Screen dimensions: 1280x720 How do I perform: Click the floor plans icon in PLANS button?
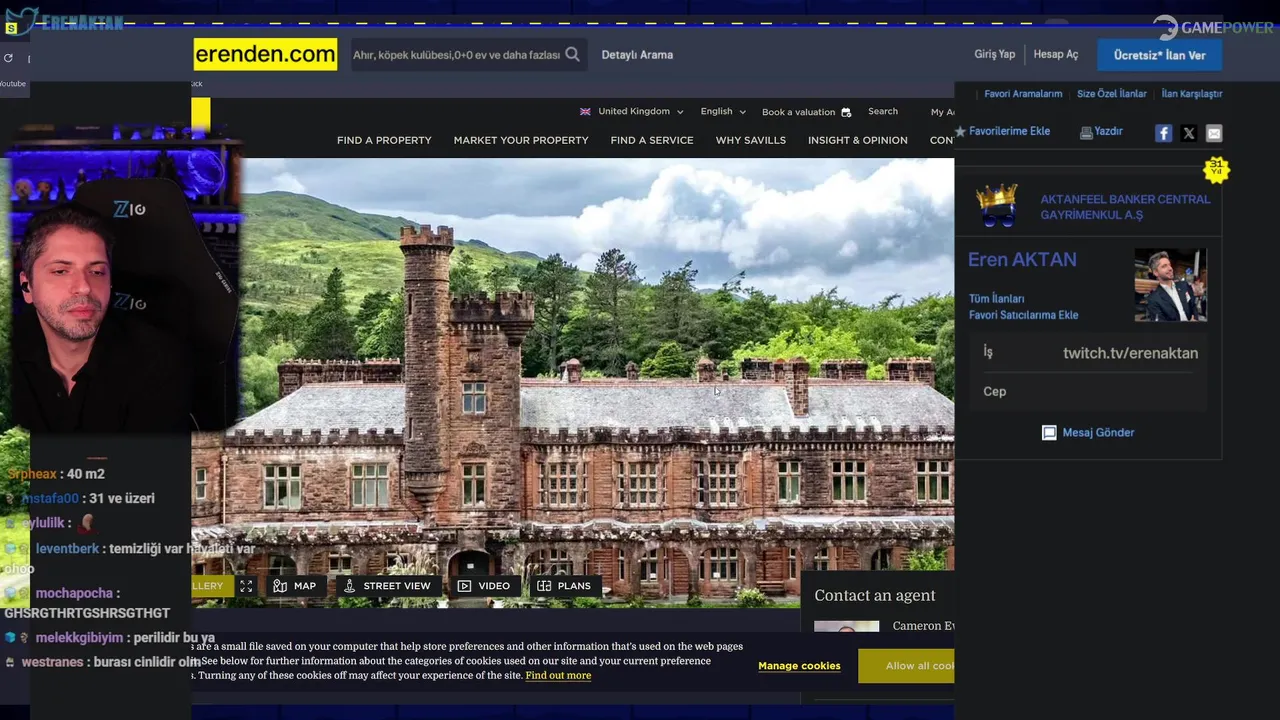click(544, 586)
